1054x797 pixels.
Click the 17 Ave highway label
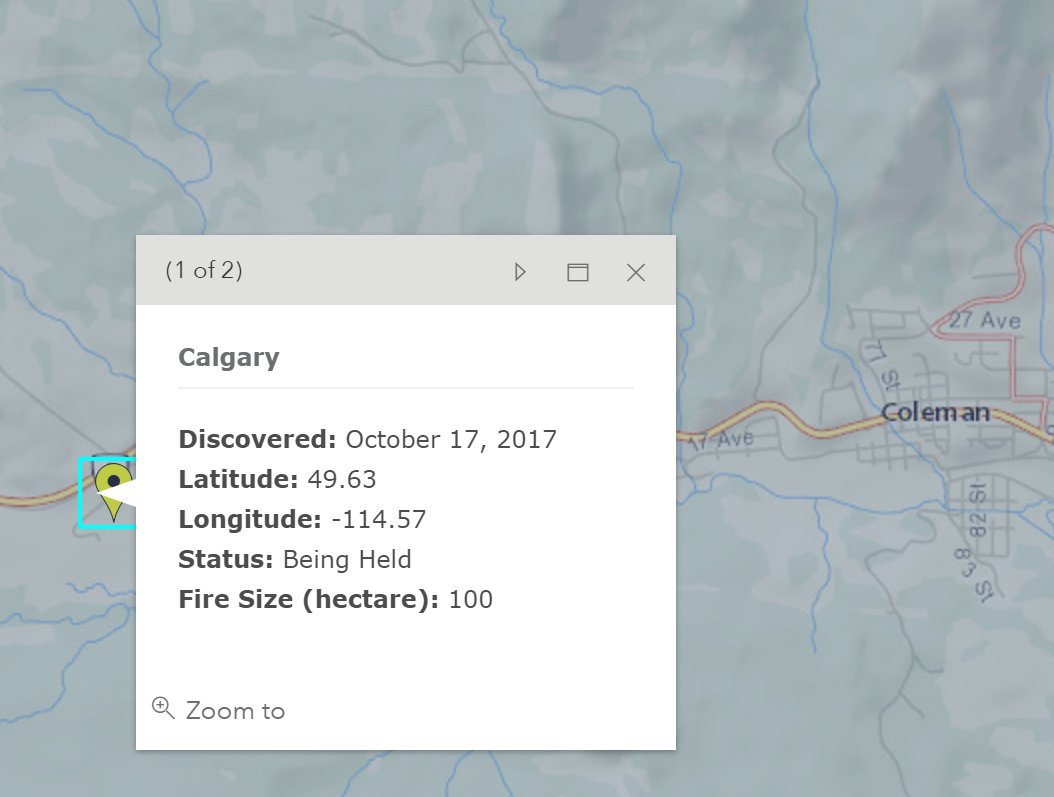pos(722,437)
